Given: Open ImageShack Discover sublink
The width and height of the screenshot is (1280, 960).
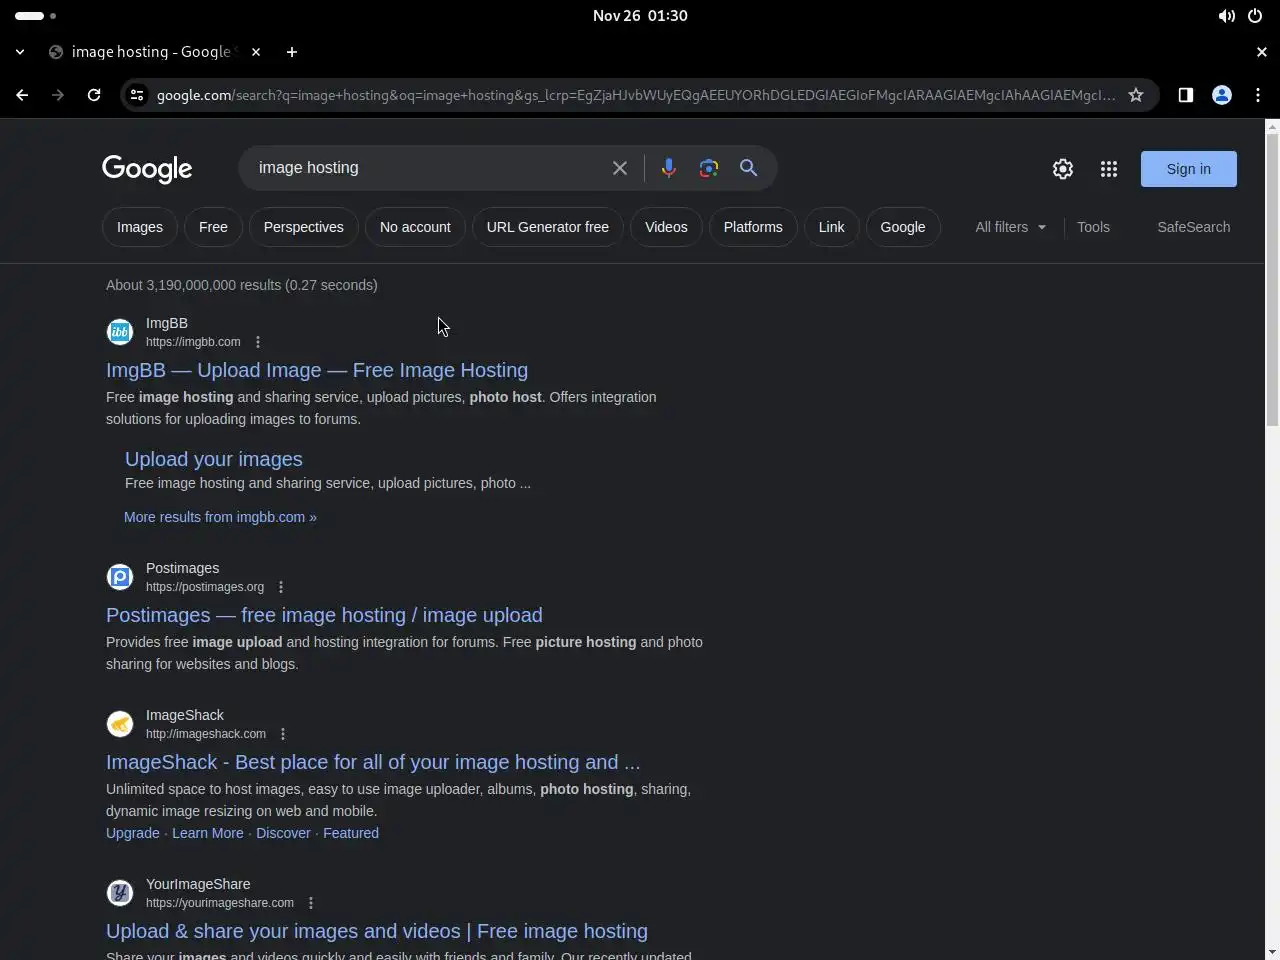Looking at the screenshot, I should click(x=283, y=833).
